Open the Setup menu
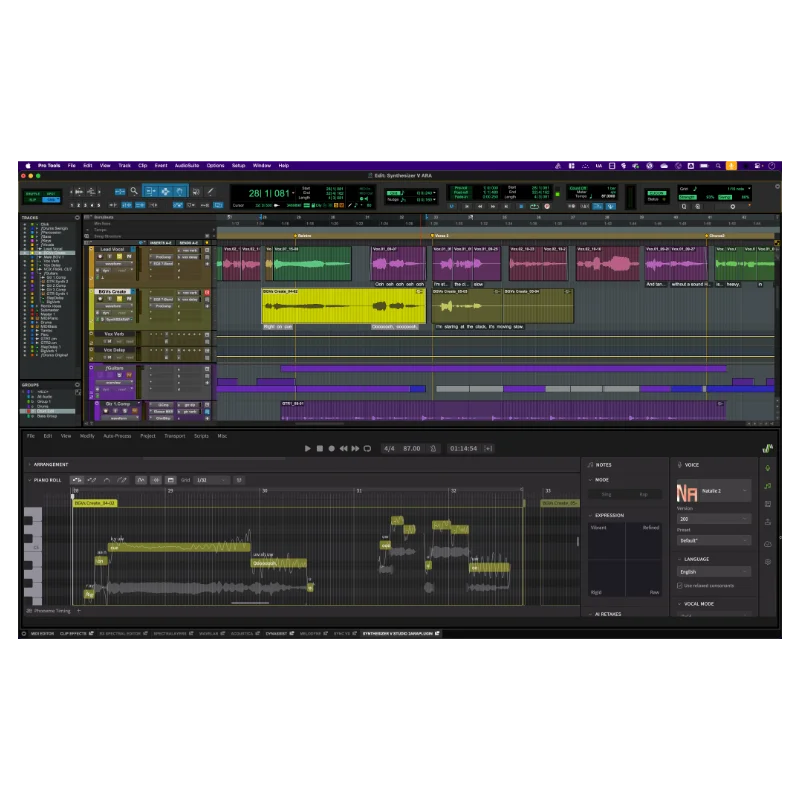Screen dimensions: 800x800 pyautogui.click(x=238, y=166)
